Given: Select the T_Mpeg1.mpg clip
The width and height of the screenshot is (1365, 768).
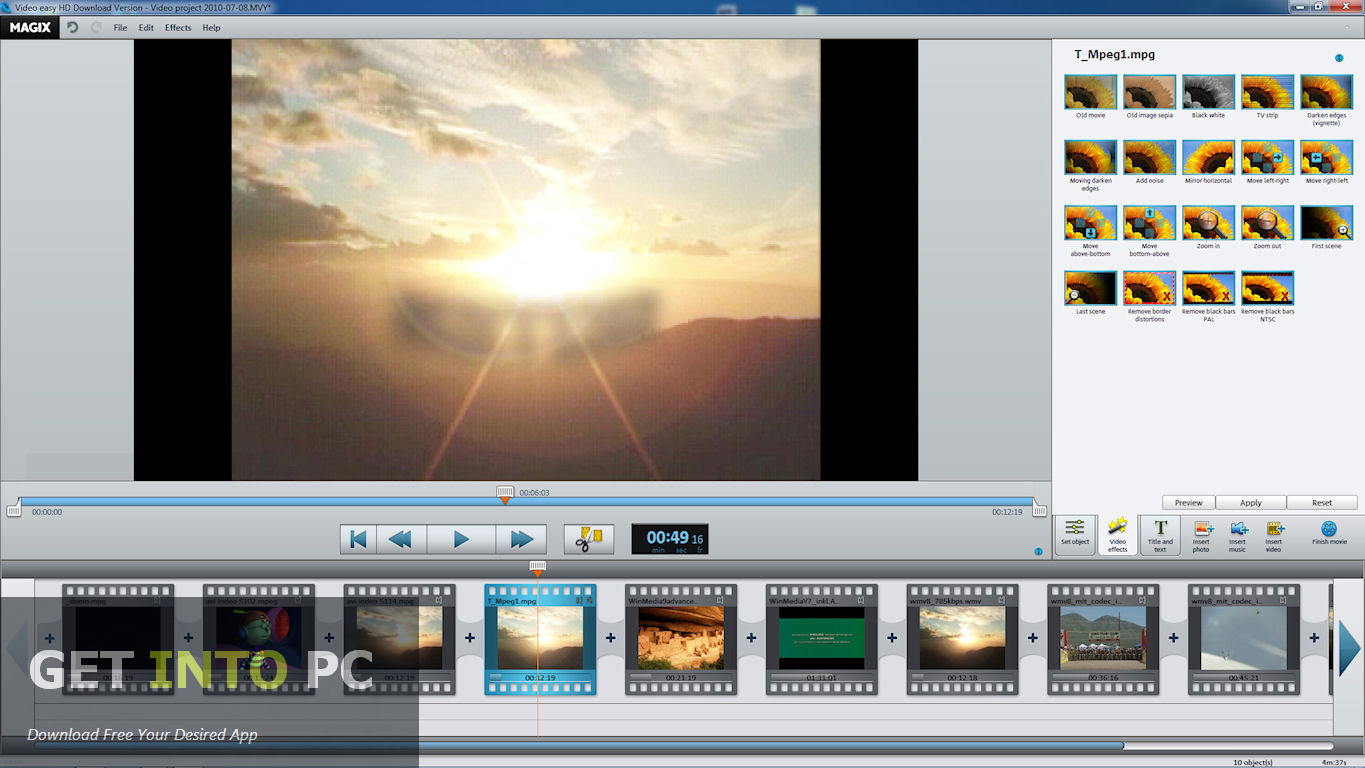Looking at the screenshot, I should tap(540, 637).
